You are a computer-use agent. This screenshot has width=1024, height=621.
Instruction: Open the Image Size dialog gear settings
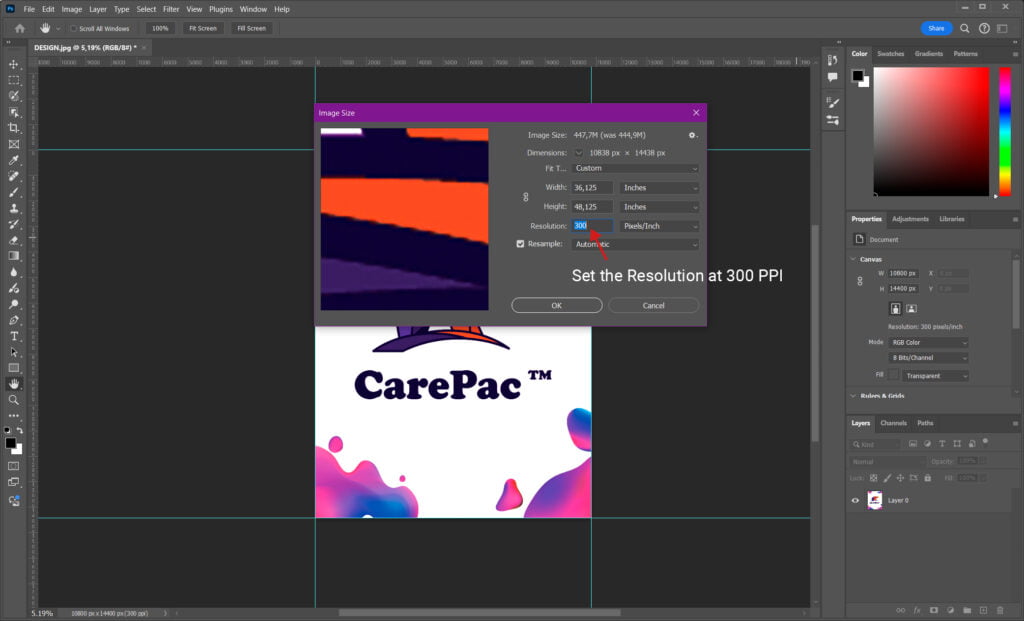[691, 135]
